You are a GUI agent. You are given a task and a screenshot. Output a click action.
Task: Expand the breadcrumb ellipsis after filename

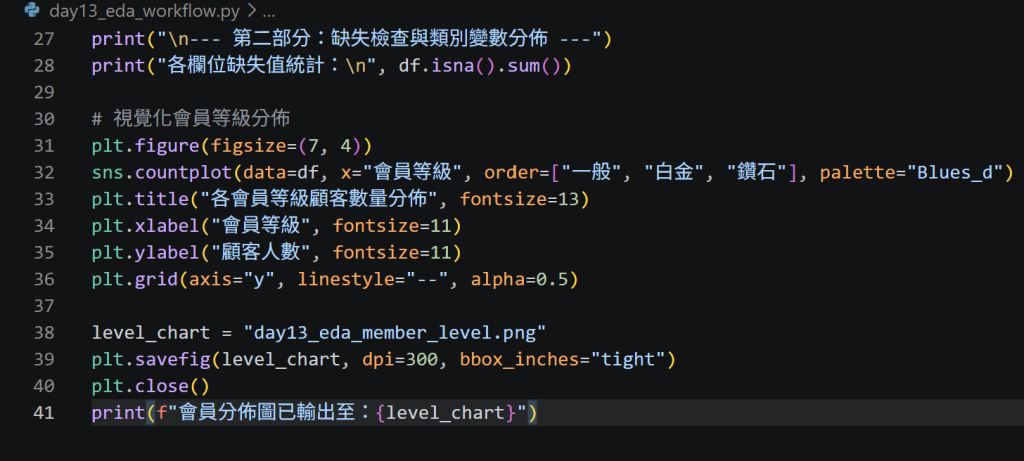coord(268,11)
